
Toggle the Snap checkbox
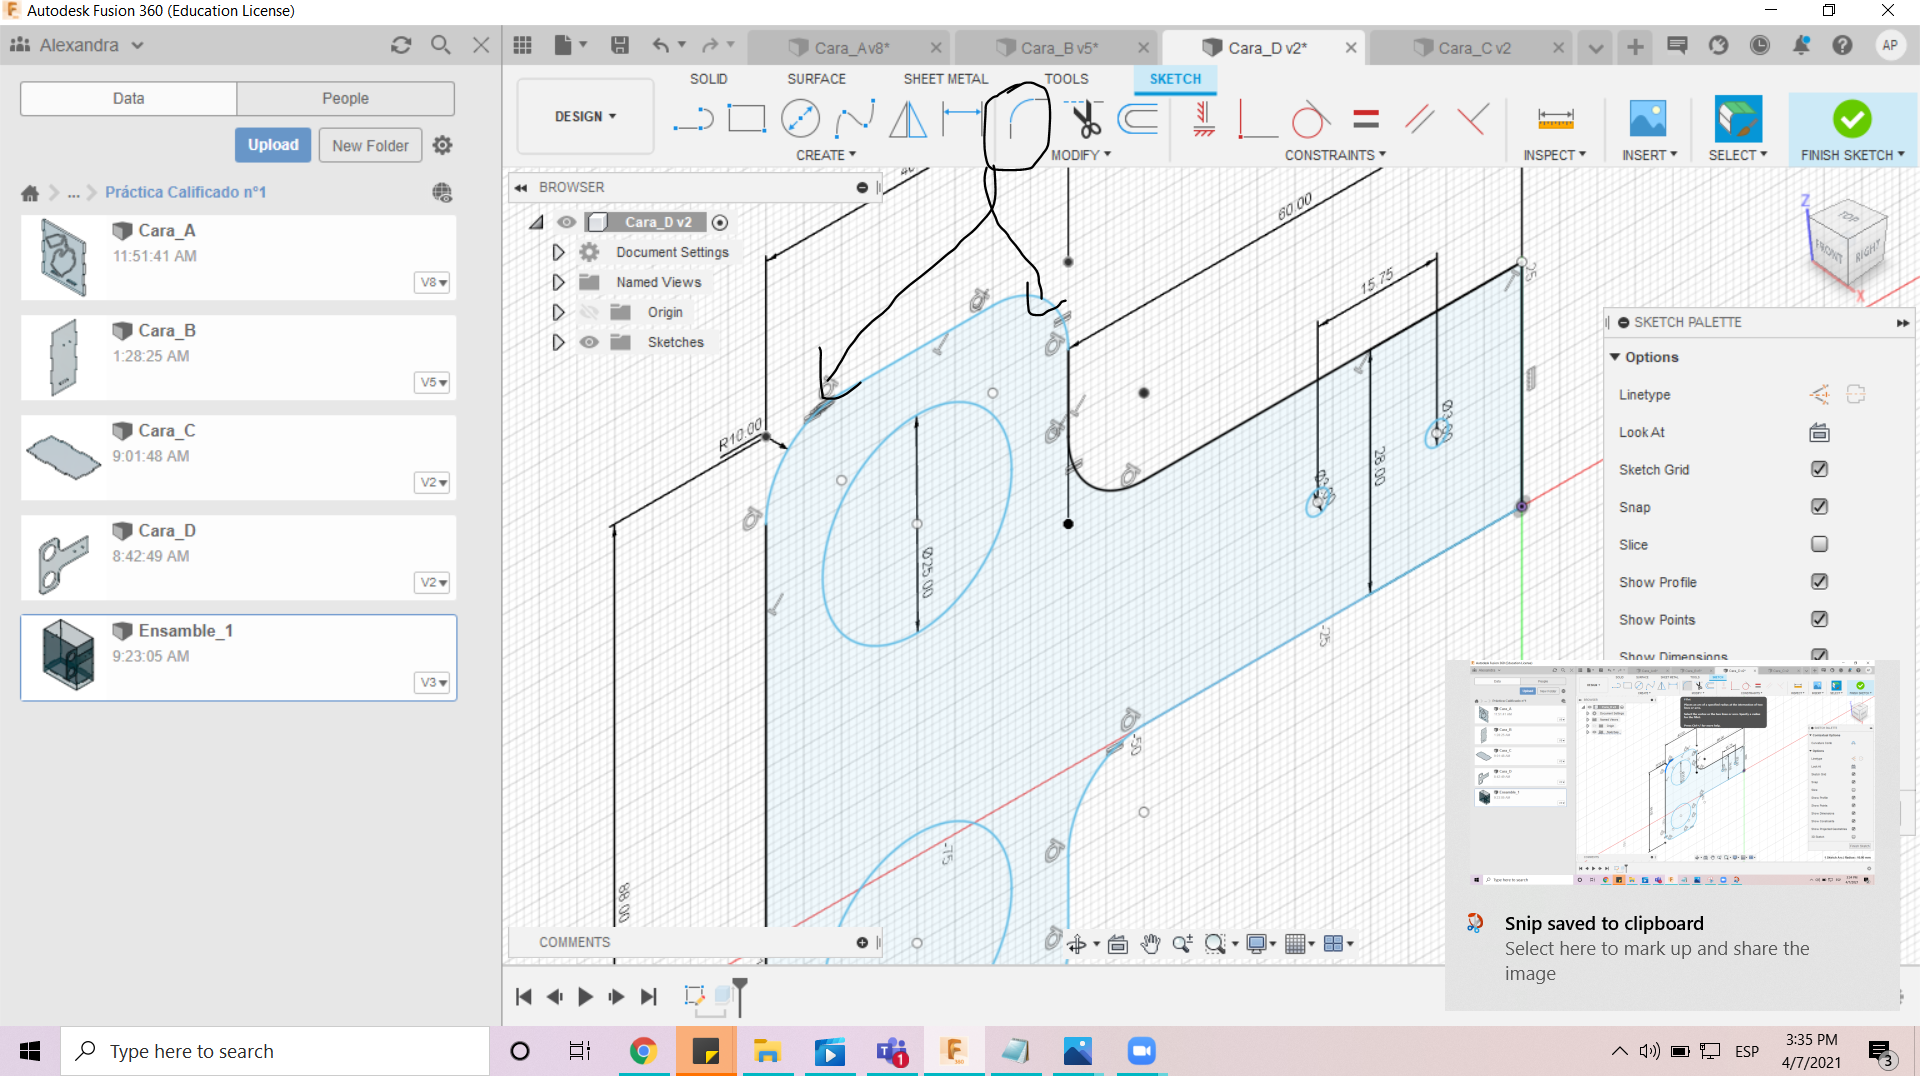tap(1819, 506)
